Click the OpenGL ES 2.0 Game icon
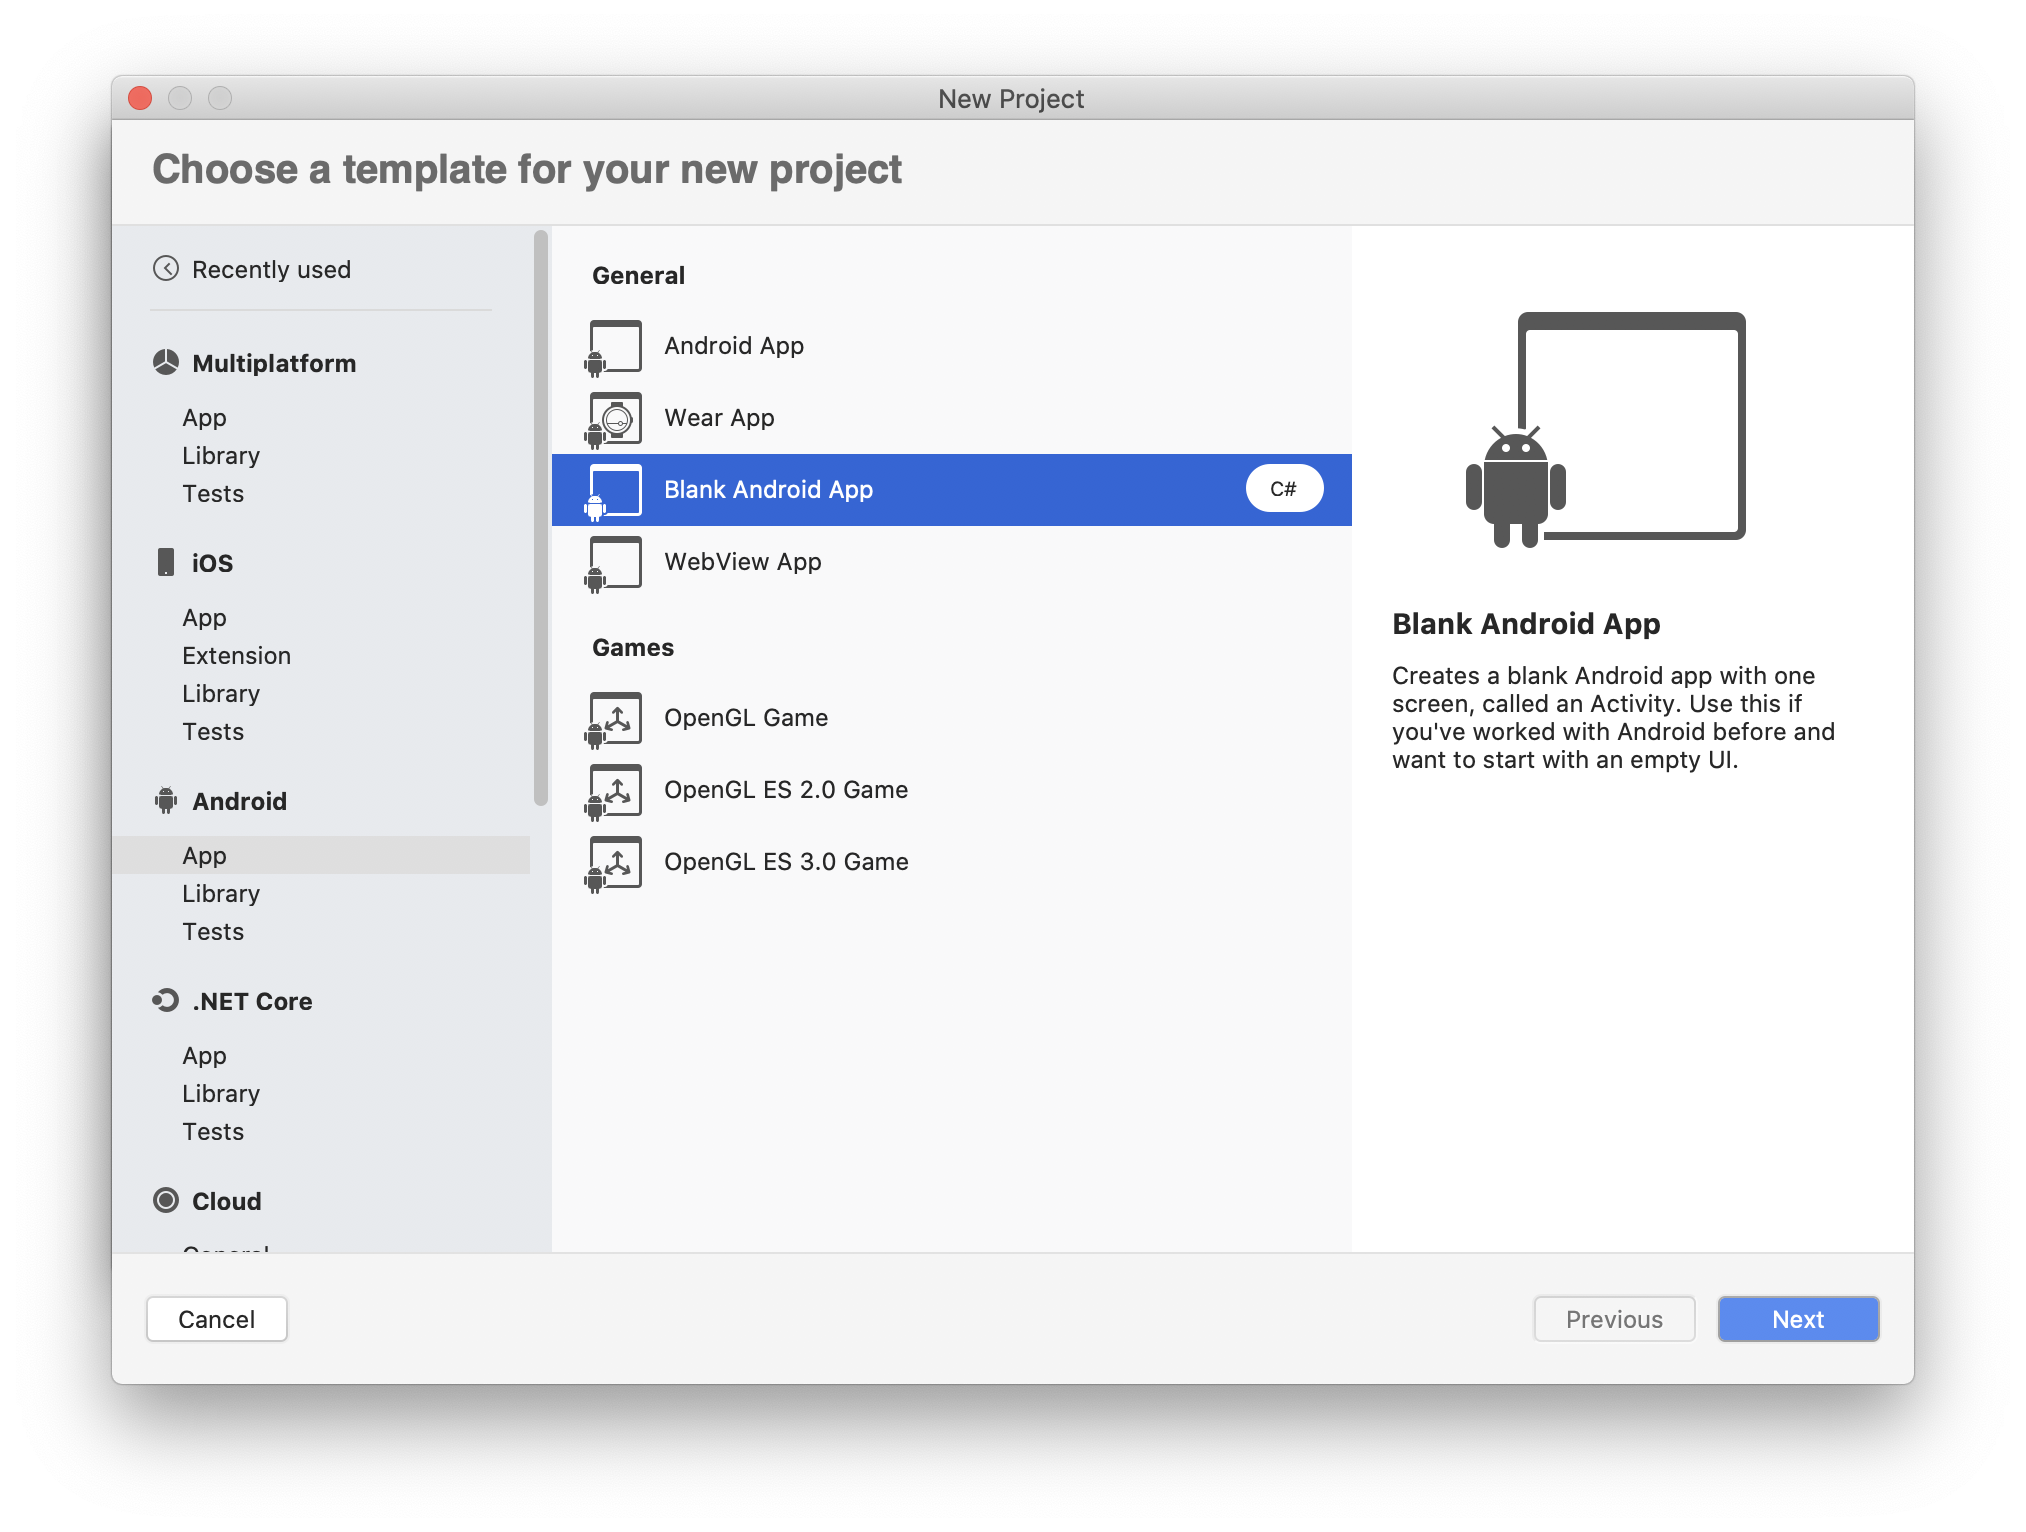This screenshot has width=2026, height=1532. (x=614, y=791)
